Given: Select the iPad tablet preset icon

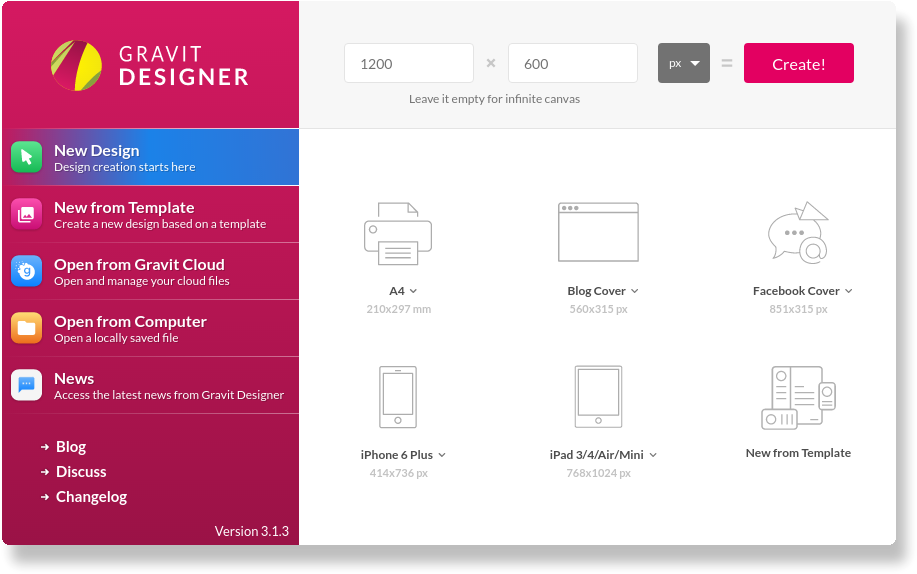Looking at the screenshot, I should pyautogui.click(x=598, y=397).
